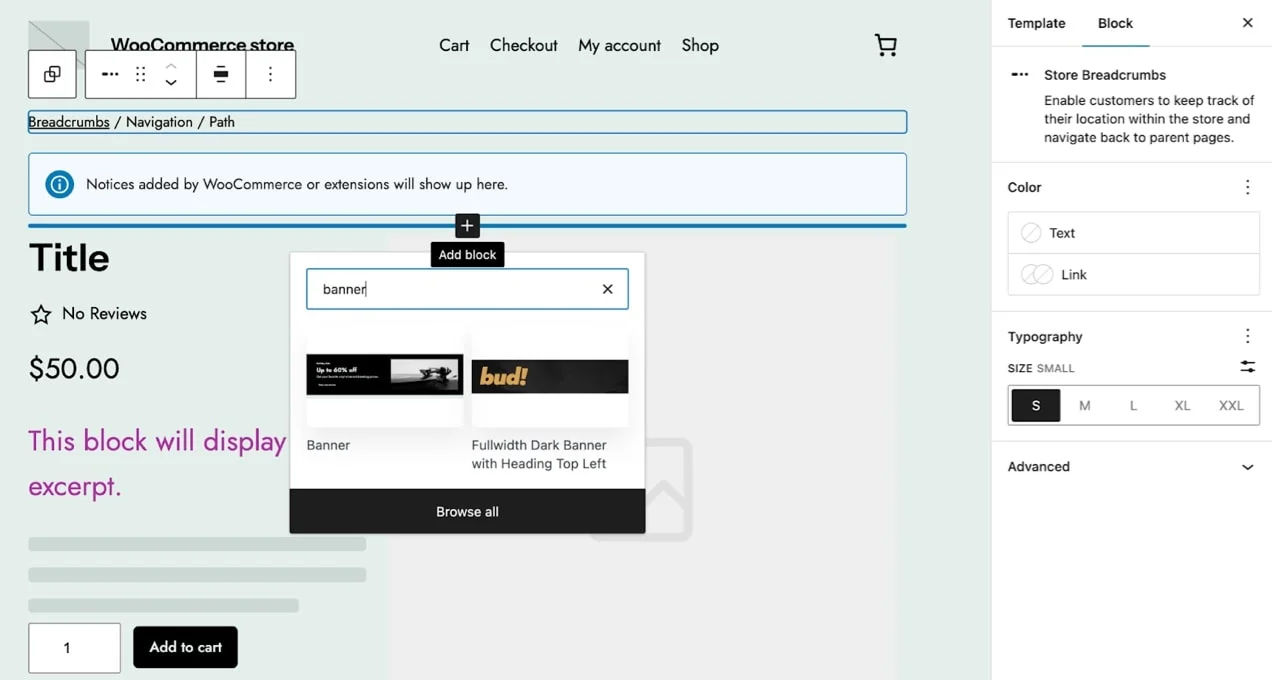The width and height of the screenshot is (1272, 680).
Task: Select the S size radio option
Action: pyautogui.click(x=1036, y=405)
